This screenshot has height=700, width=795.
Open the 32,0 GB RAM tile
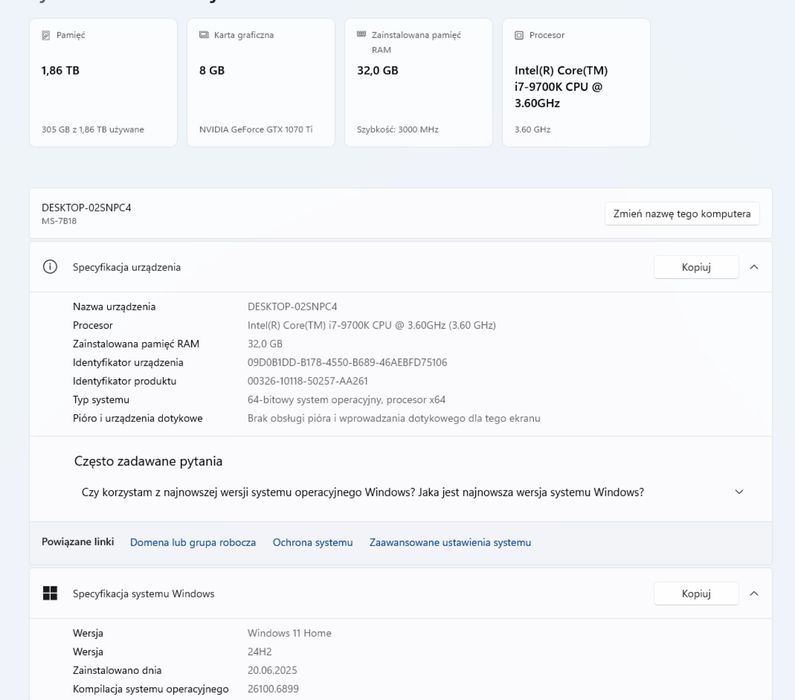pyautogui.click(x=419, y=83)
